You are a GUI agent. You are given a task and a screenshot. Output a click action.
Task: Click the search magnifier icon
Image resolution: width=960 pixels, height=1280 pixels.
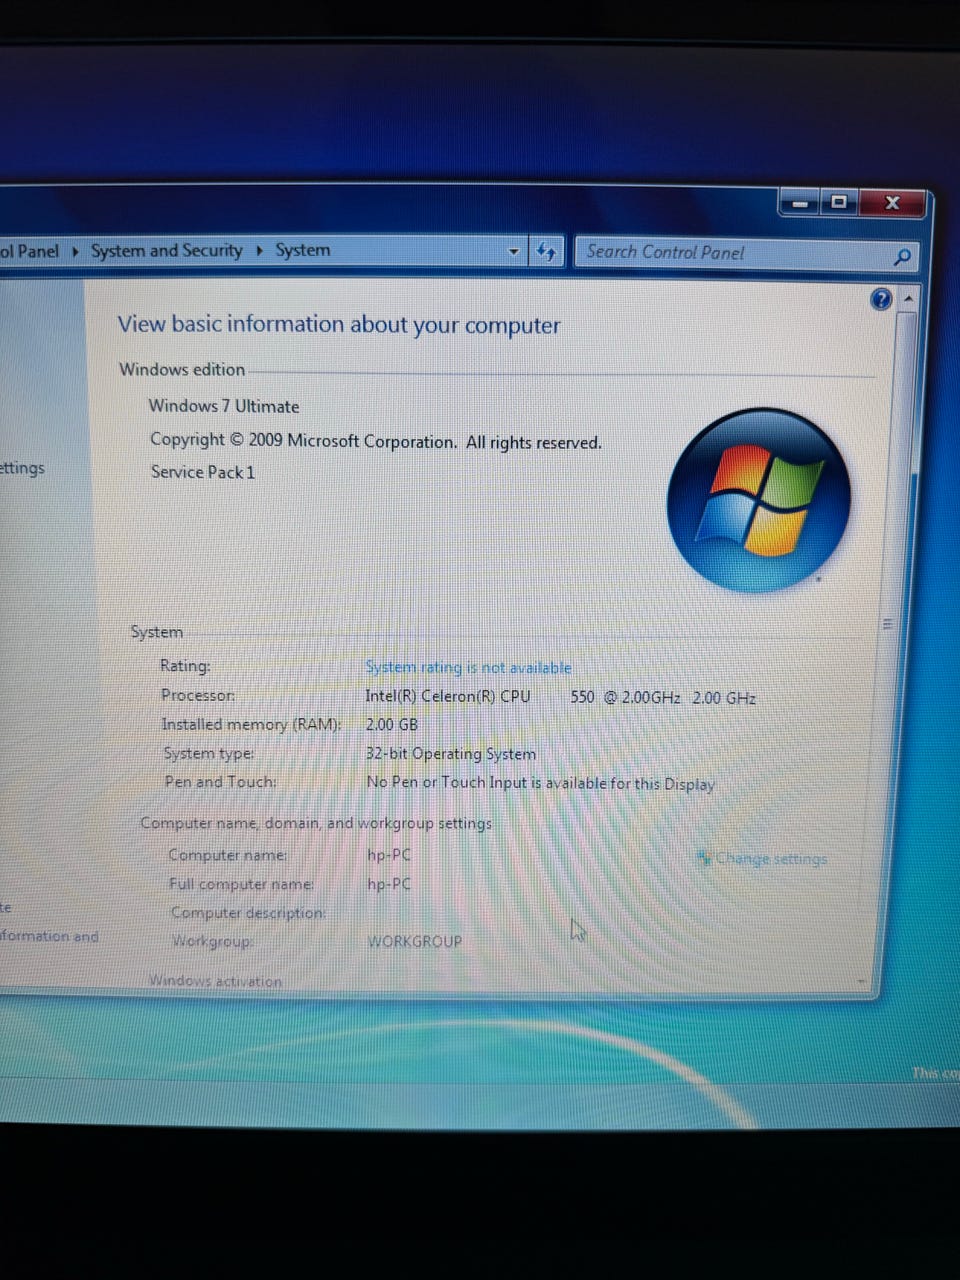point(902,257)
